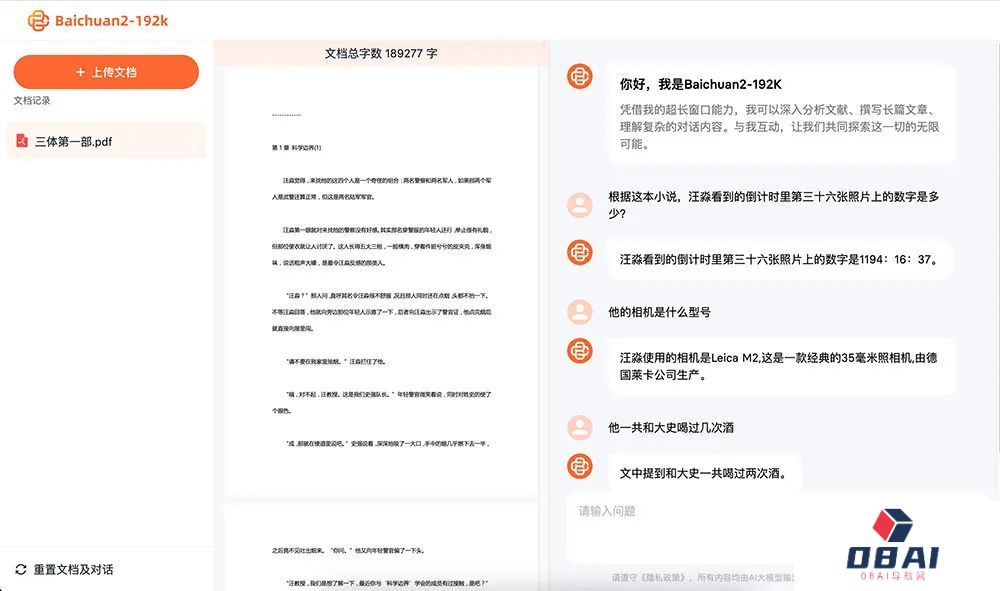This screenshot has height=591, width=1000.
Task: Click the Baichuan2-192k logo icon
Action: coord(38,20)
